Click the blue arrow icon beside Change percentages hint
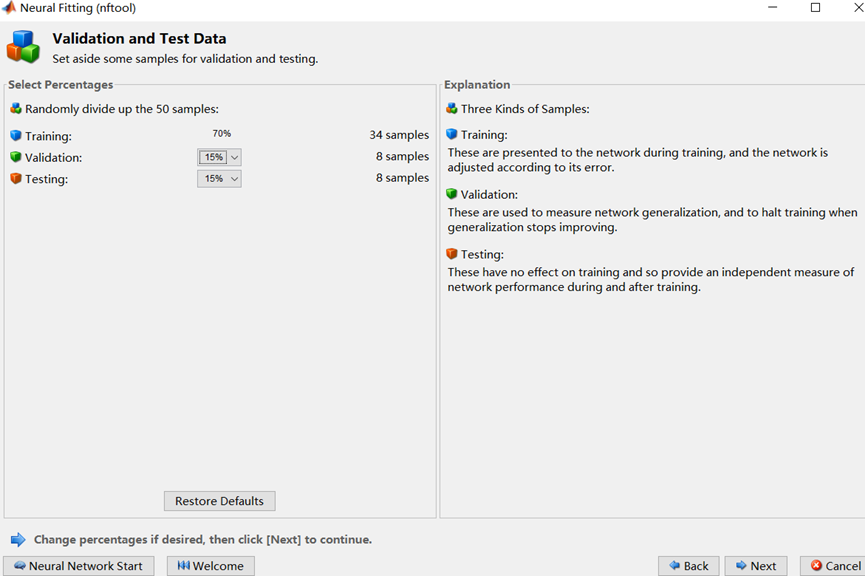This screenshot has height=576, width=865. coord(18,540)
